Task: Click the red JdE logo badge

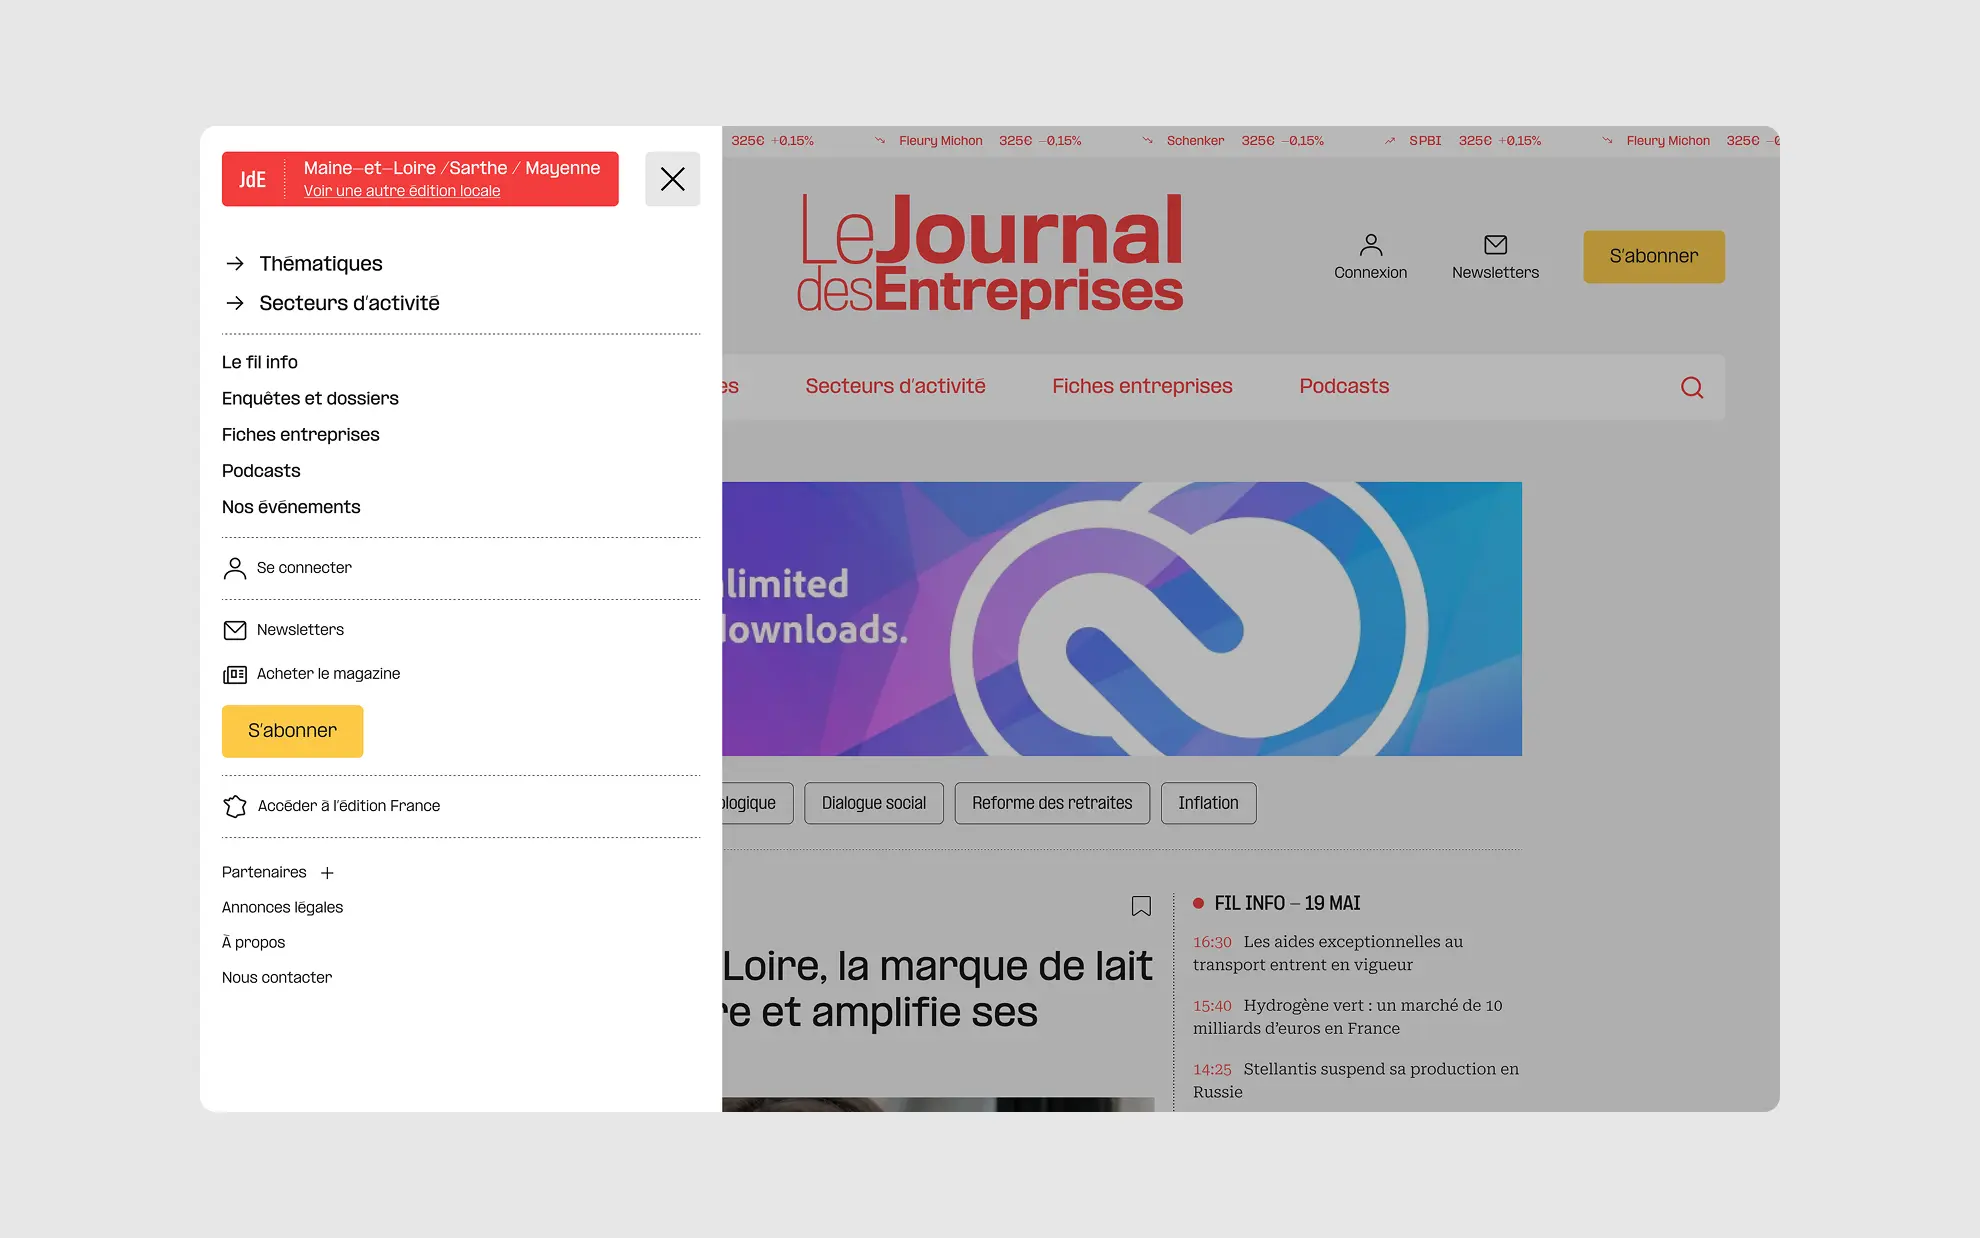Action: pyautogui.click(x=252, y=179)
